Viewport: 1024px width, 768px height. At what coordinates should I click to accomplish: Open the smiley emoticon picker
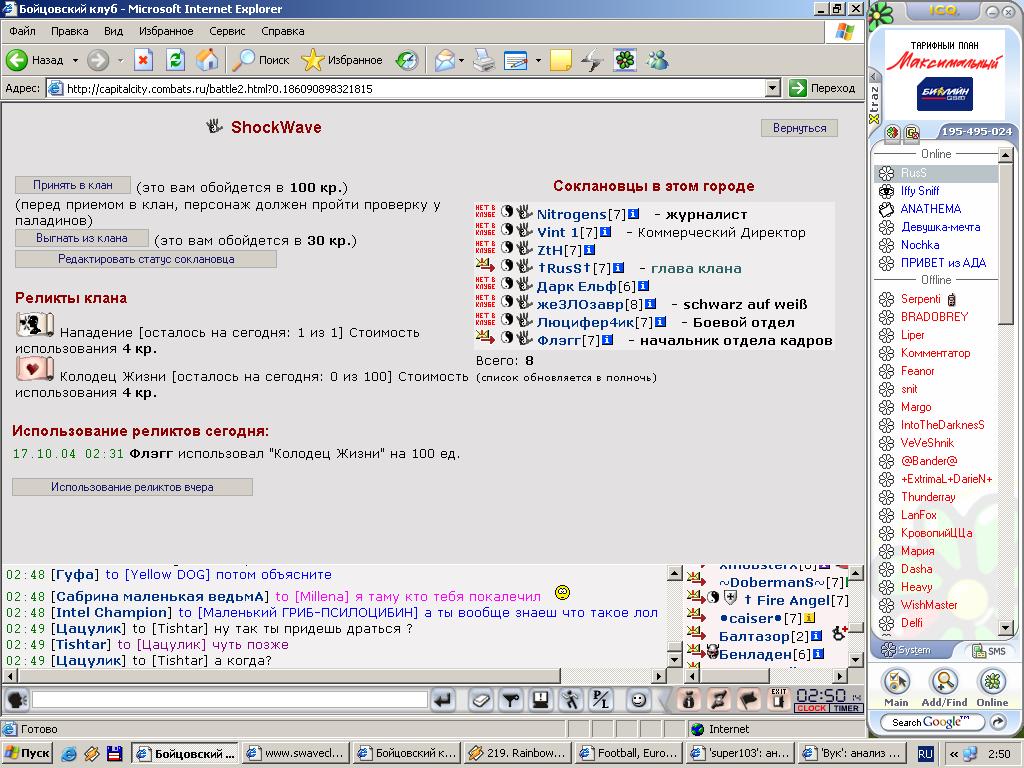point(638,700)
